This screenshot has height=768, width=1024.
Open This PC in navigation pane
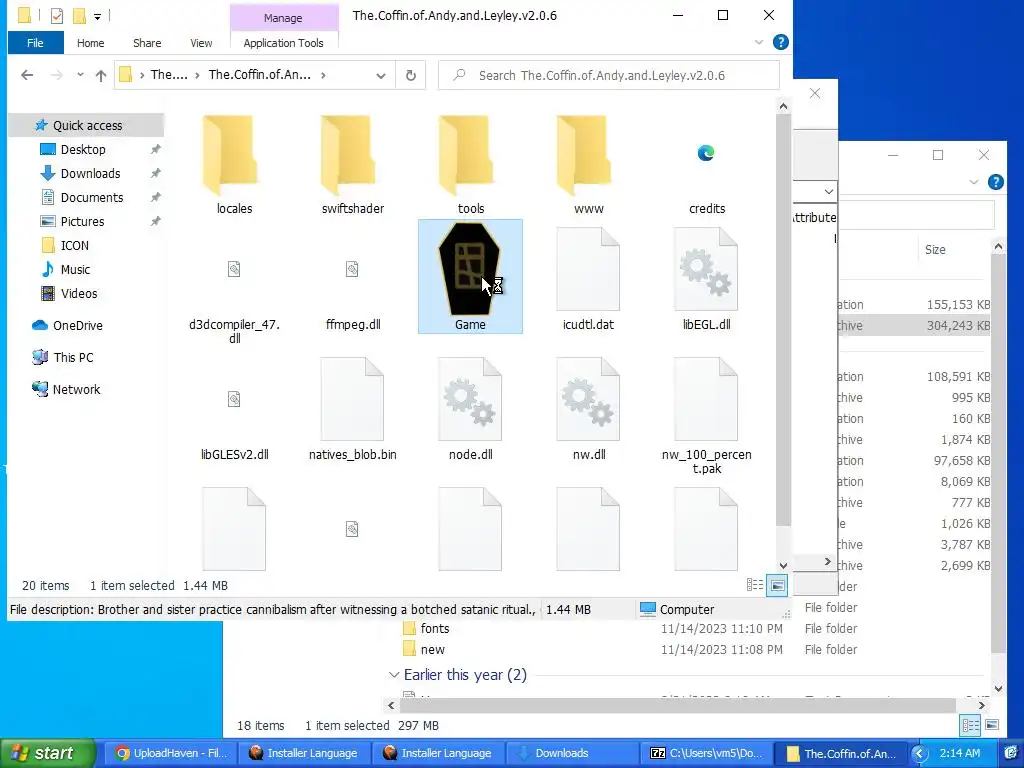[73, 357]
